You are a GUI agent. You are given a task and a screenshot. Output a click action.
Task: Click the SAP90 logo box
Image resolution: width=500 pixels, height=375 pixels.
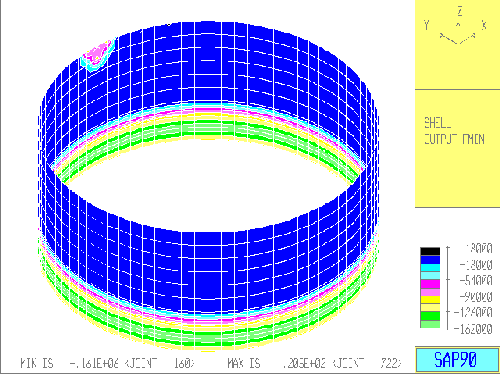pos(457,359)
